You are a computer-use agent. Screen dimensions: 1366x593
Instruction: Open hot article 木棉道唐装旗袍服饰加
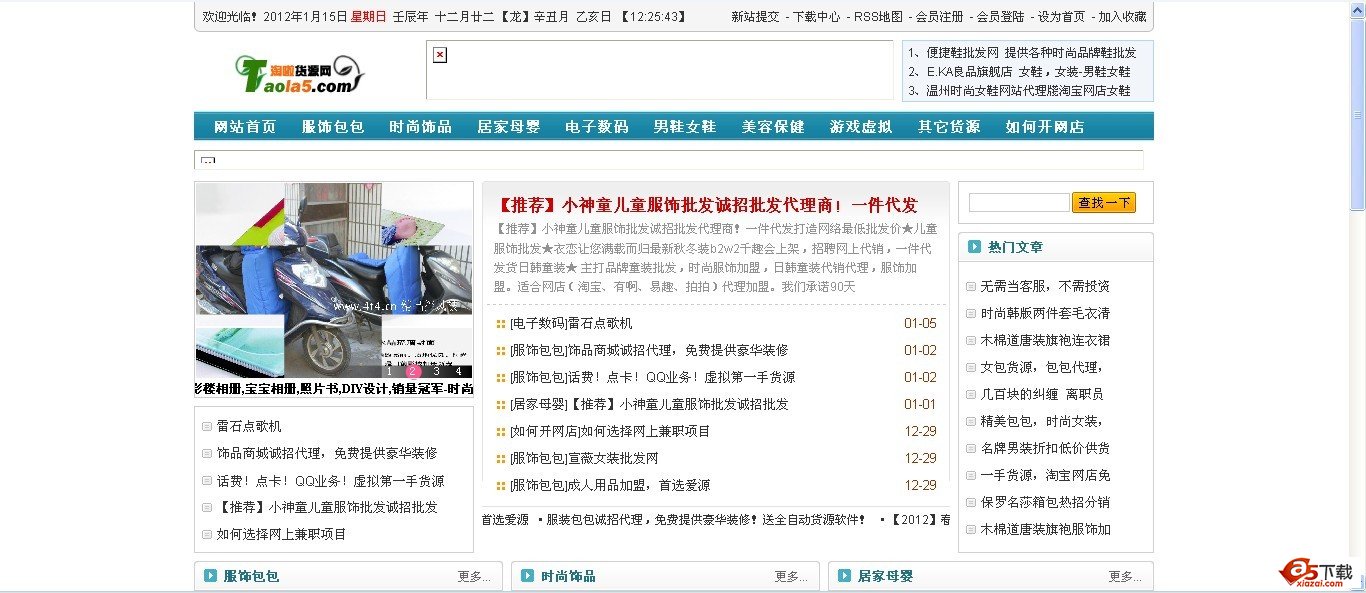coord(1045,529)
